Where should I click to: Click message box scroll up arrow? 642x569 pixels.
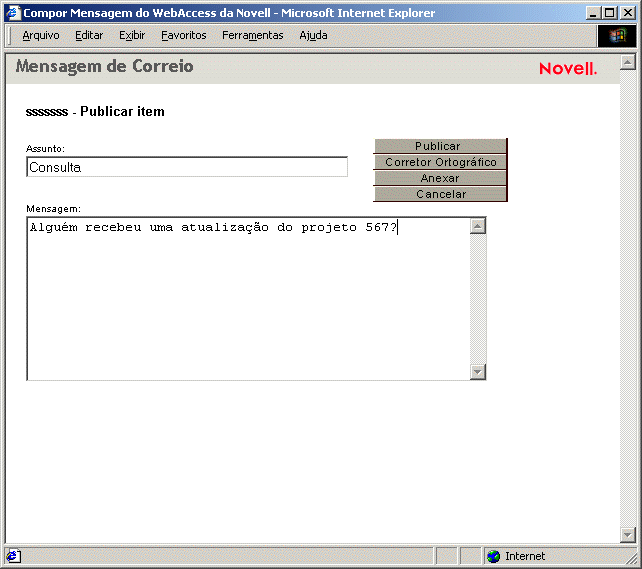click(478, 226)
